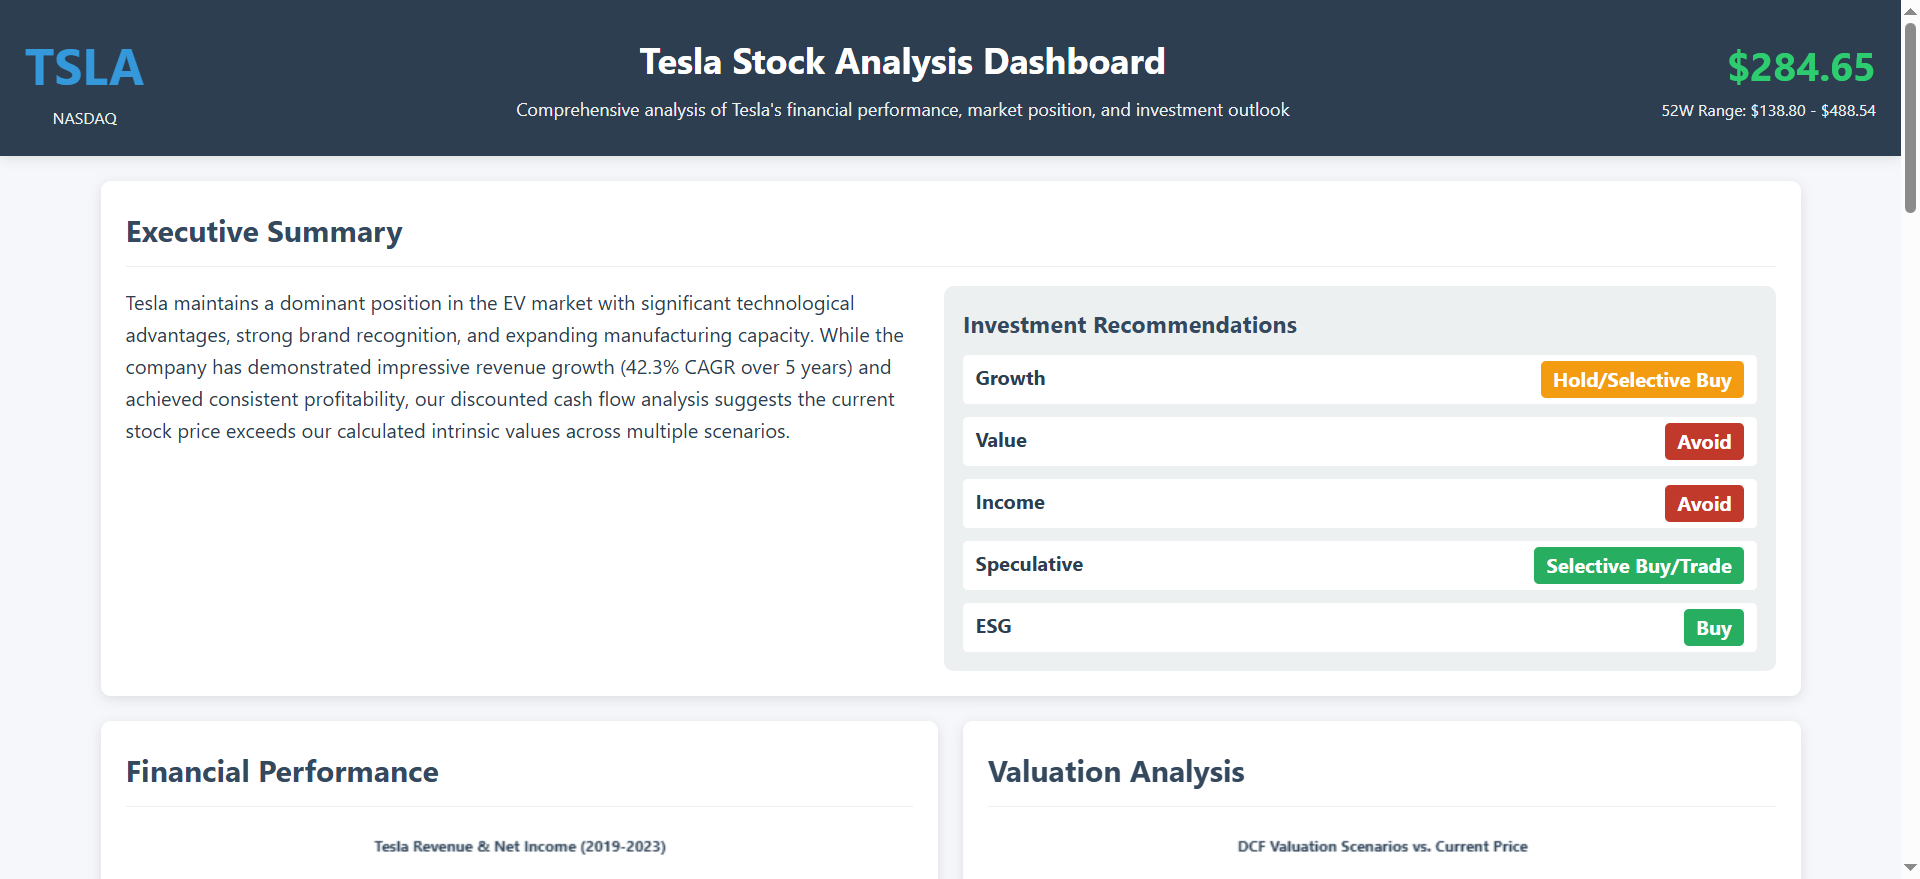The width and height of the screenshot is (1920, 879).
Task: Click the orange Hold/Selective Buy badge
Action: point(1641,380)
